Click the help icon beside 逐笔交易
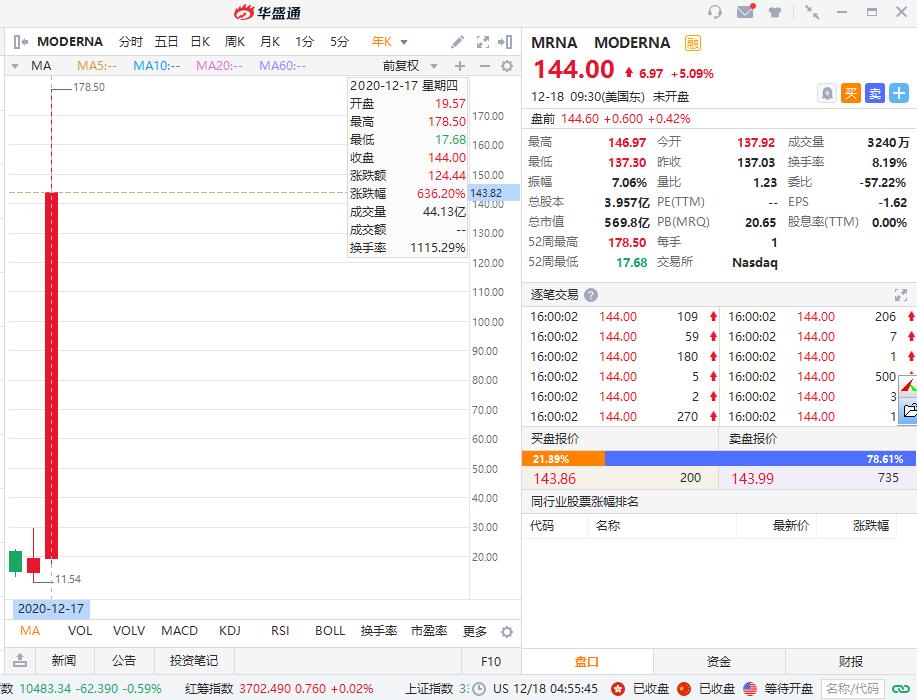Viewport: 917px width, 700px height. pos(589,295)
